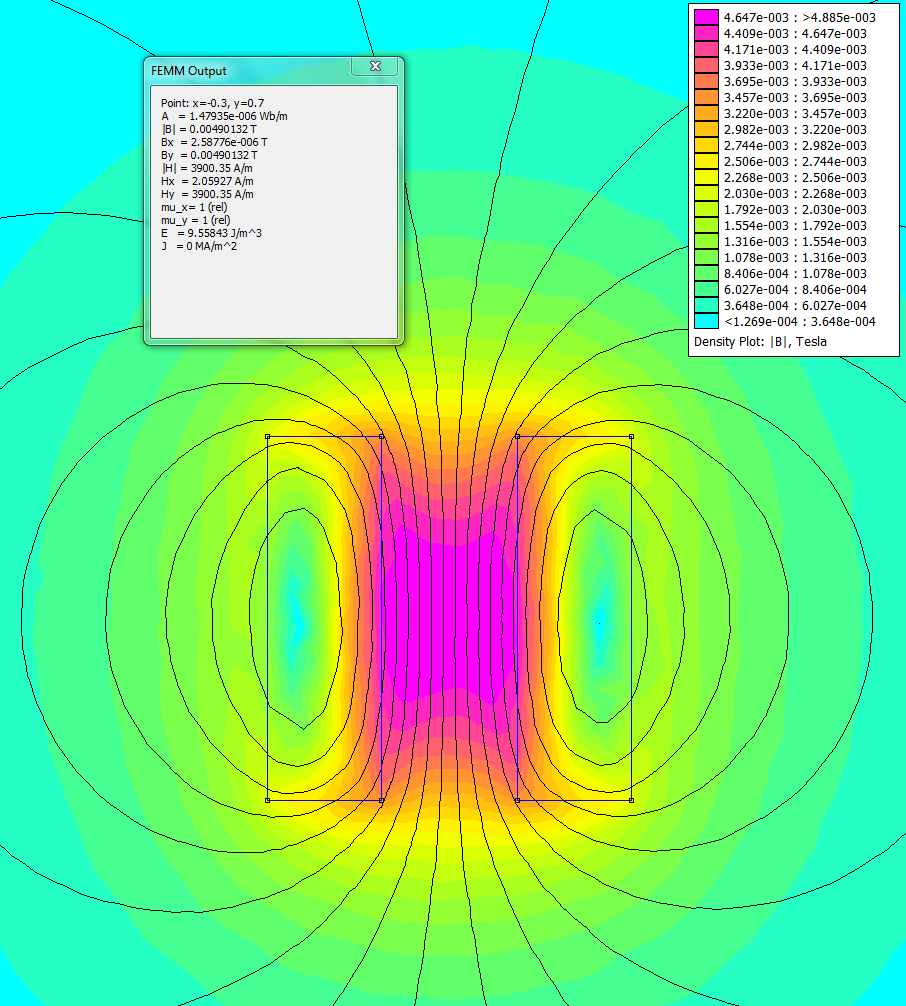Select the 'mu_y = 1 (rel)' line
Viewport: 906px width, 1006px height.
[196, 220]
